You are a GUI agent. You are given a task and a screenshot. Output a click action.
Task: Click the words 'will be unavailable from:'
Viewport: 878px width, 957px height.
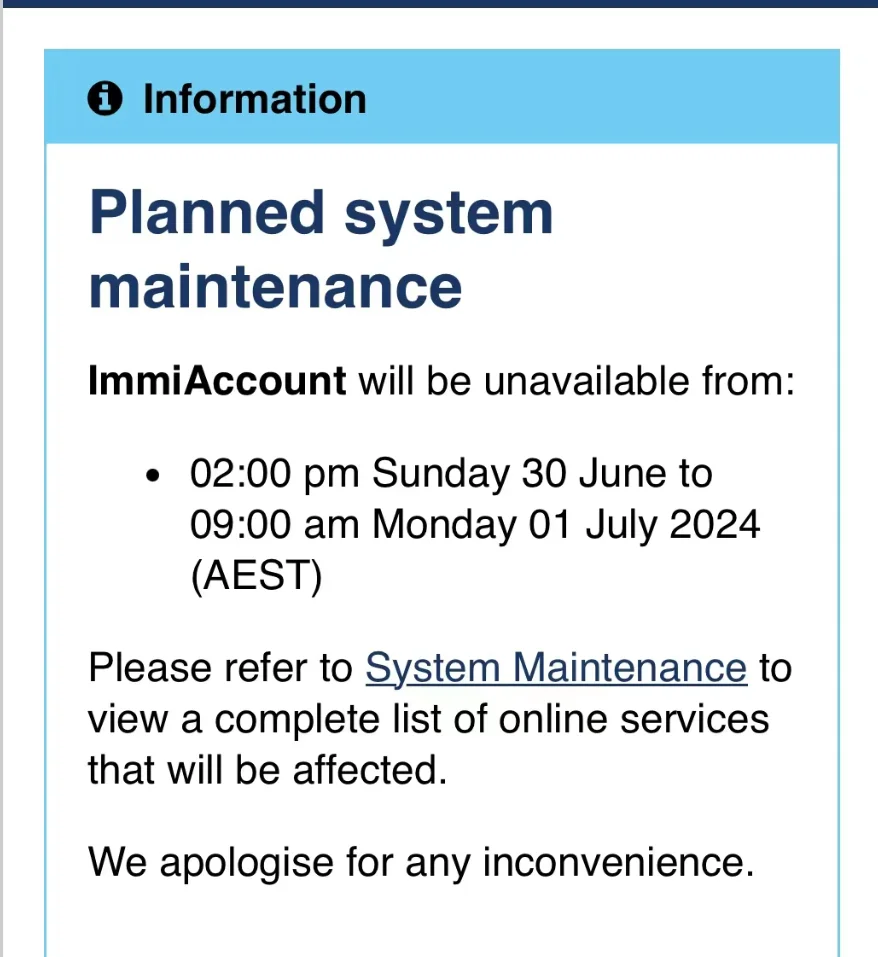click(x=577, y=381)
